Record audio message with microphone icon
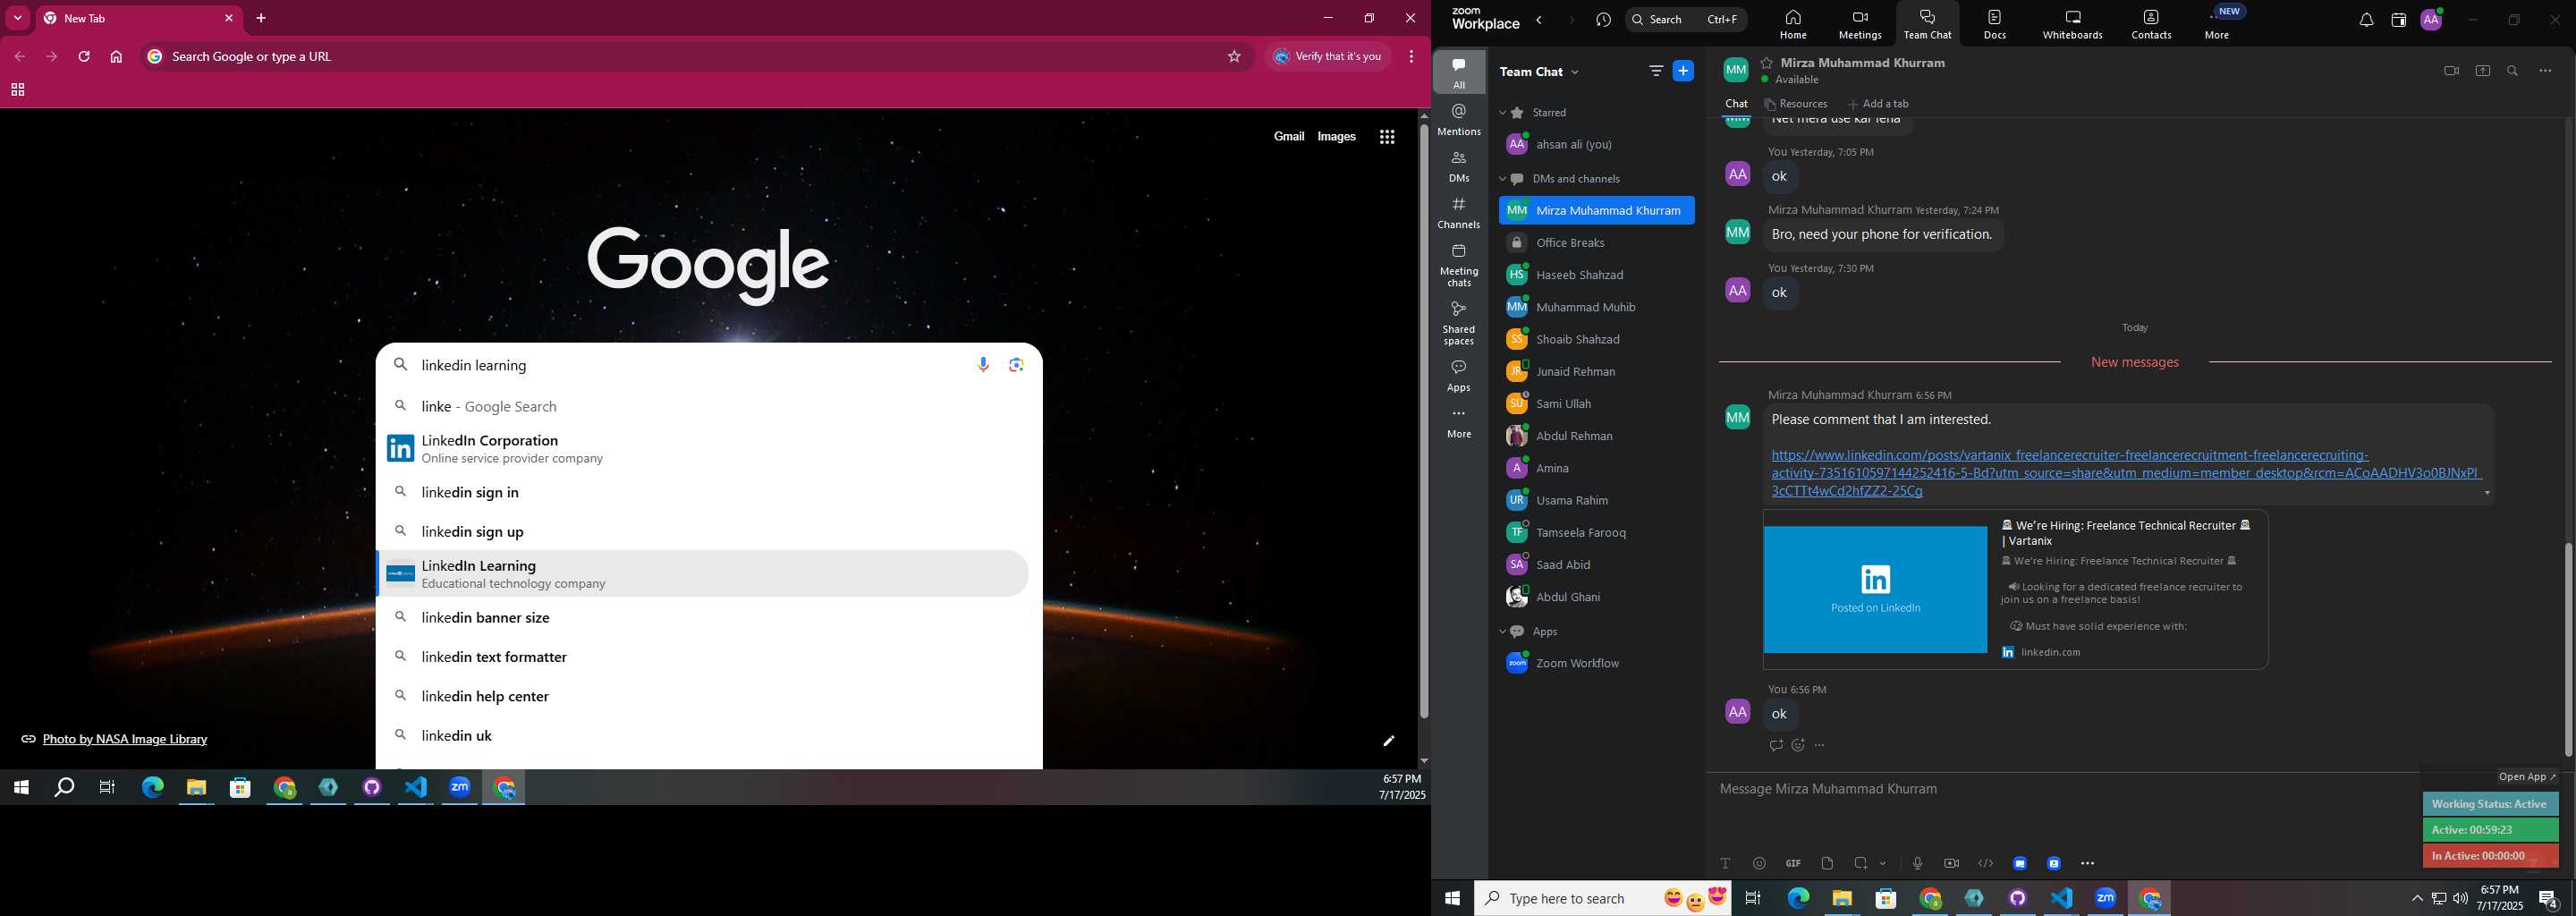The width and height of the screenshot is (2576, 916). click(1917, 863)
